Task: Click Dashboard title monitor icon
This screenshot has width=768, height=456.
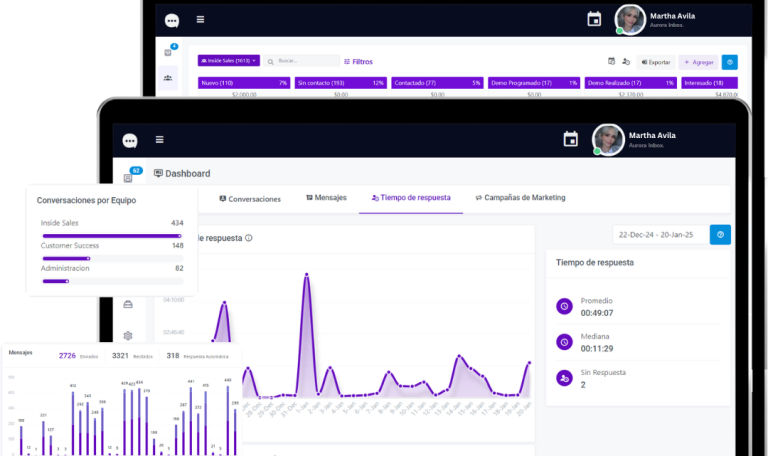Action: pyautogui.click(x=158, y=173)
